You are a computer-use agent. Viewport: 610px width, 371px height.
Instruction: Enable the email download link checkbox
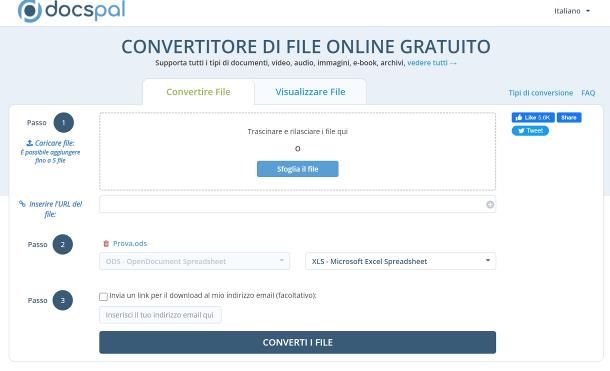103,297
